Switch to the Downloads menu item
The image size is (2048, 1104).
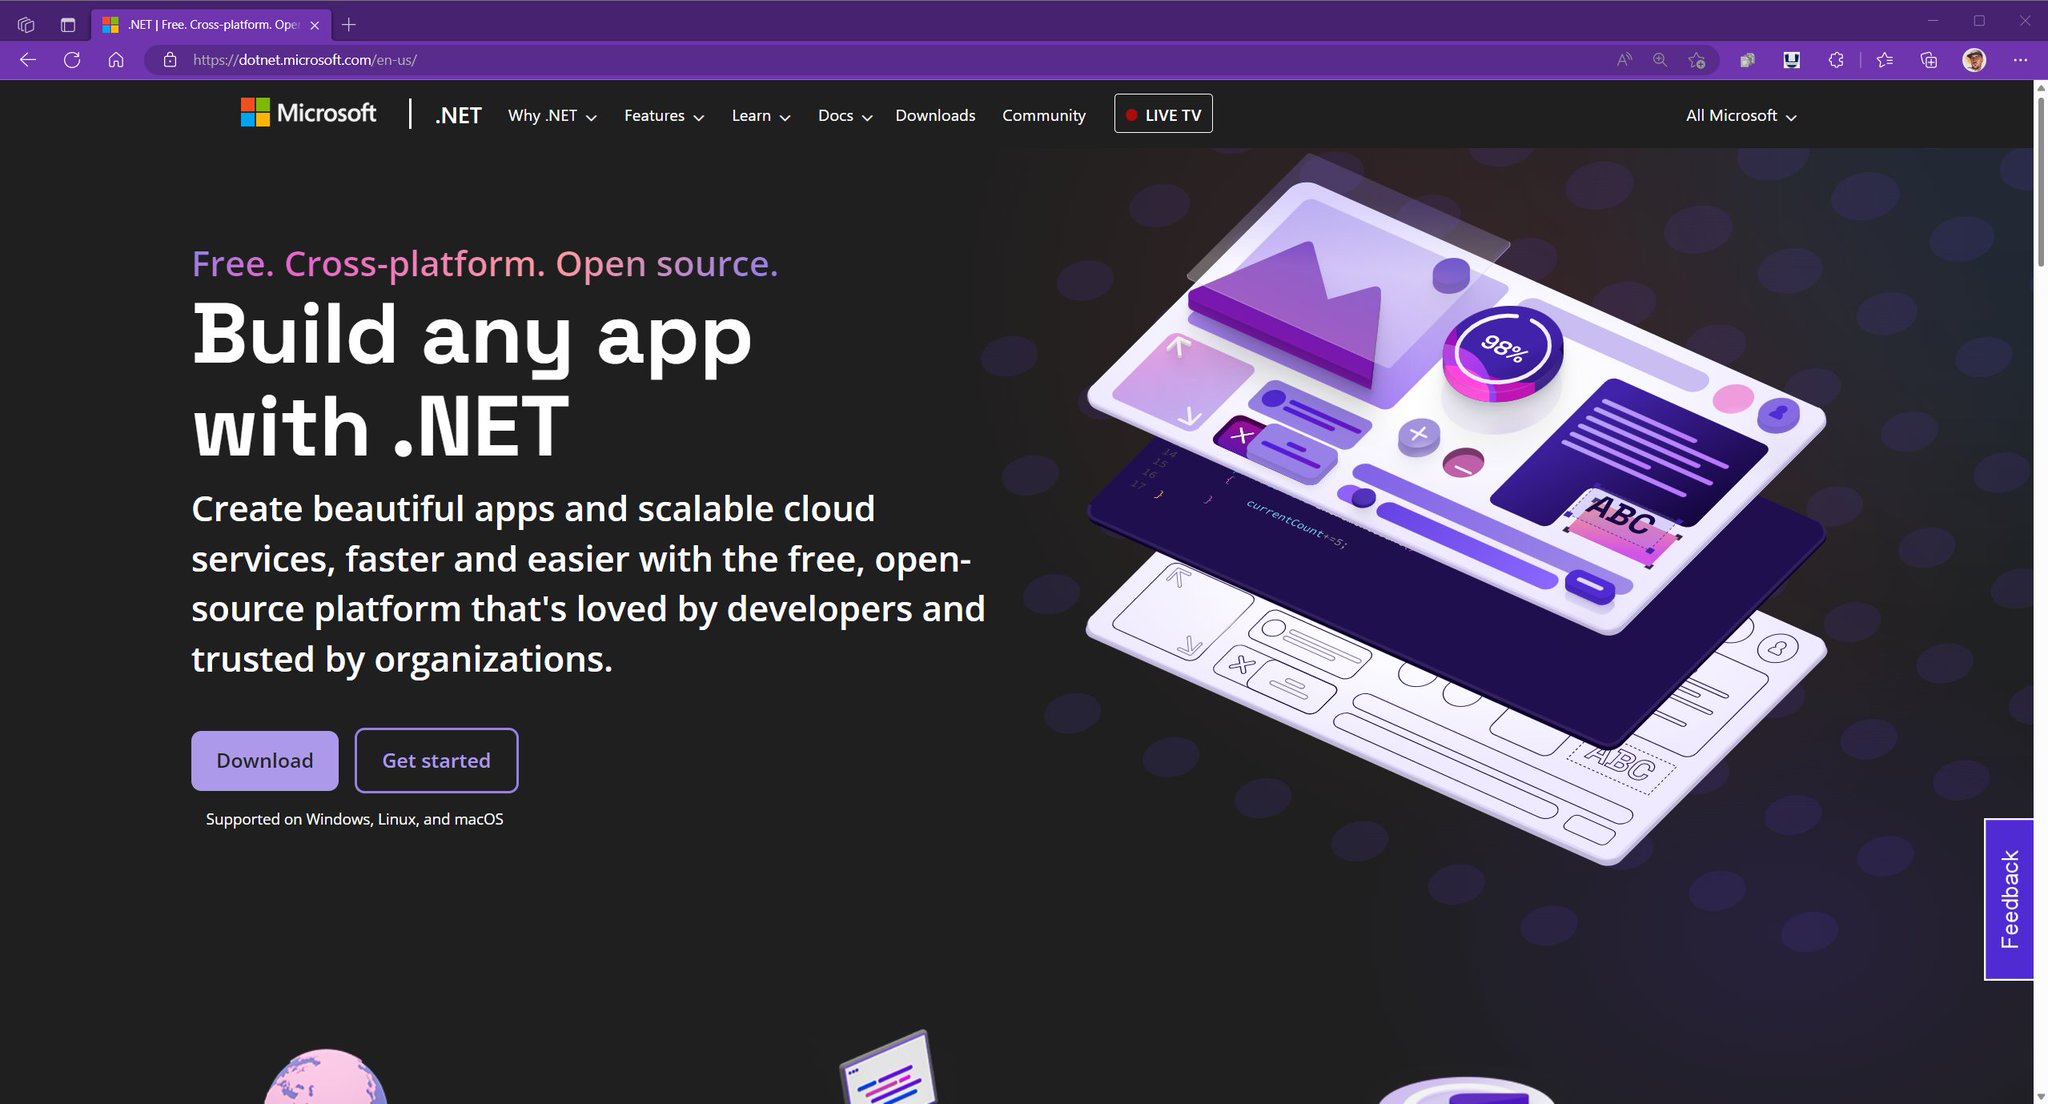point(934,115)
